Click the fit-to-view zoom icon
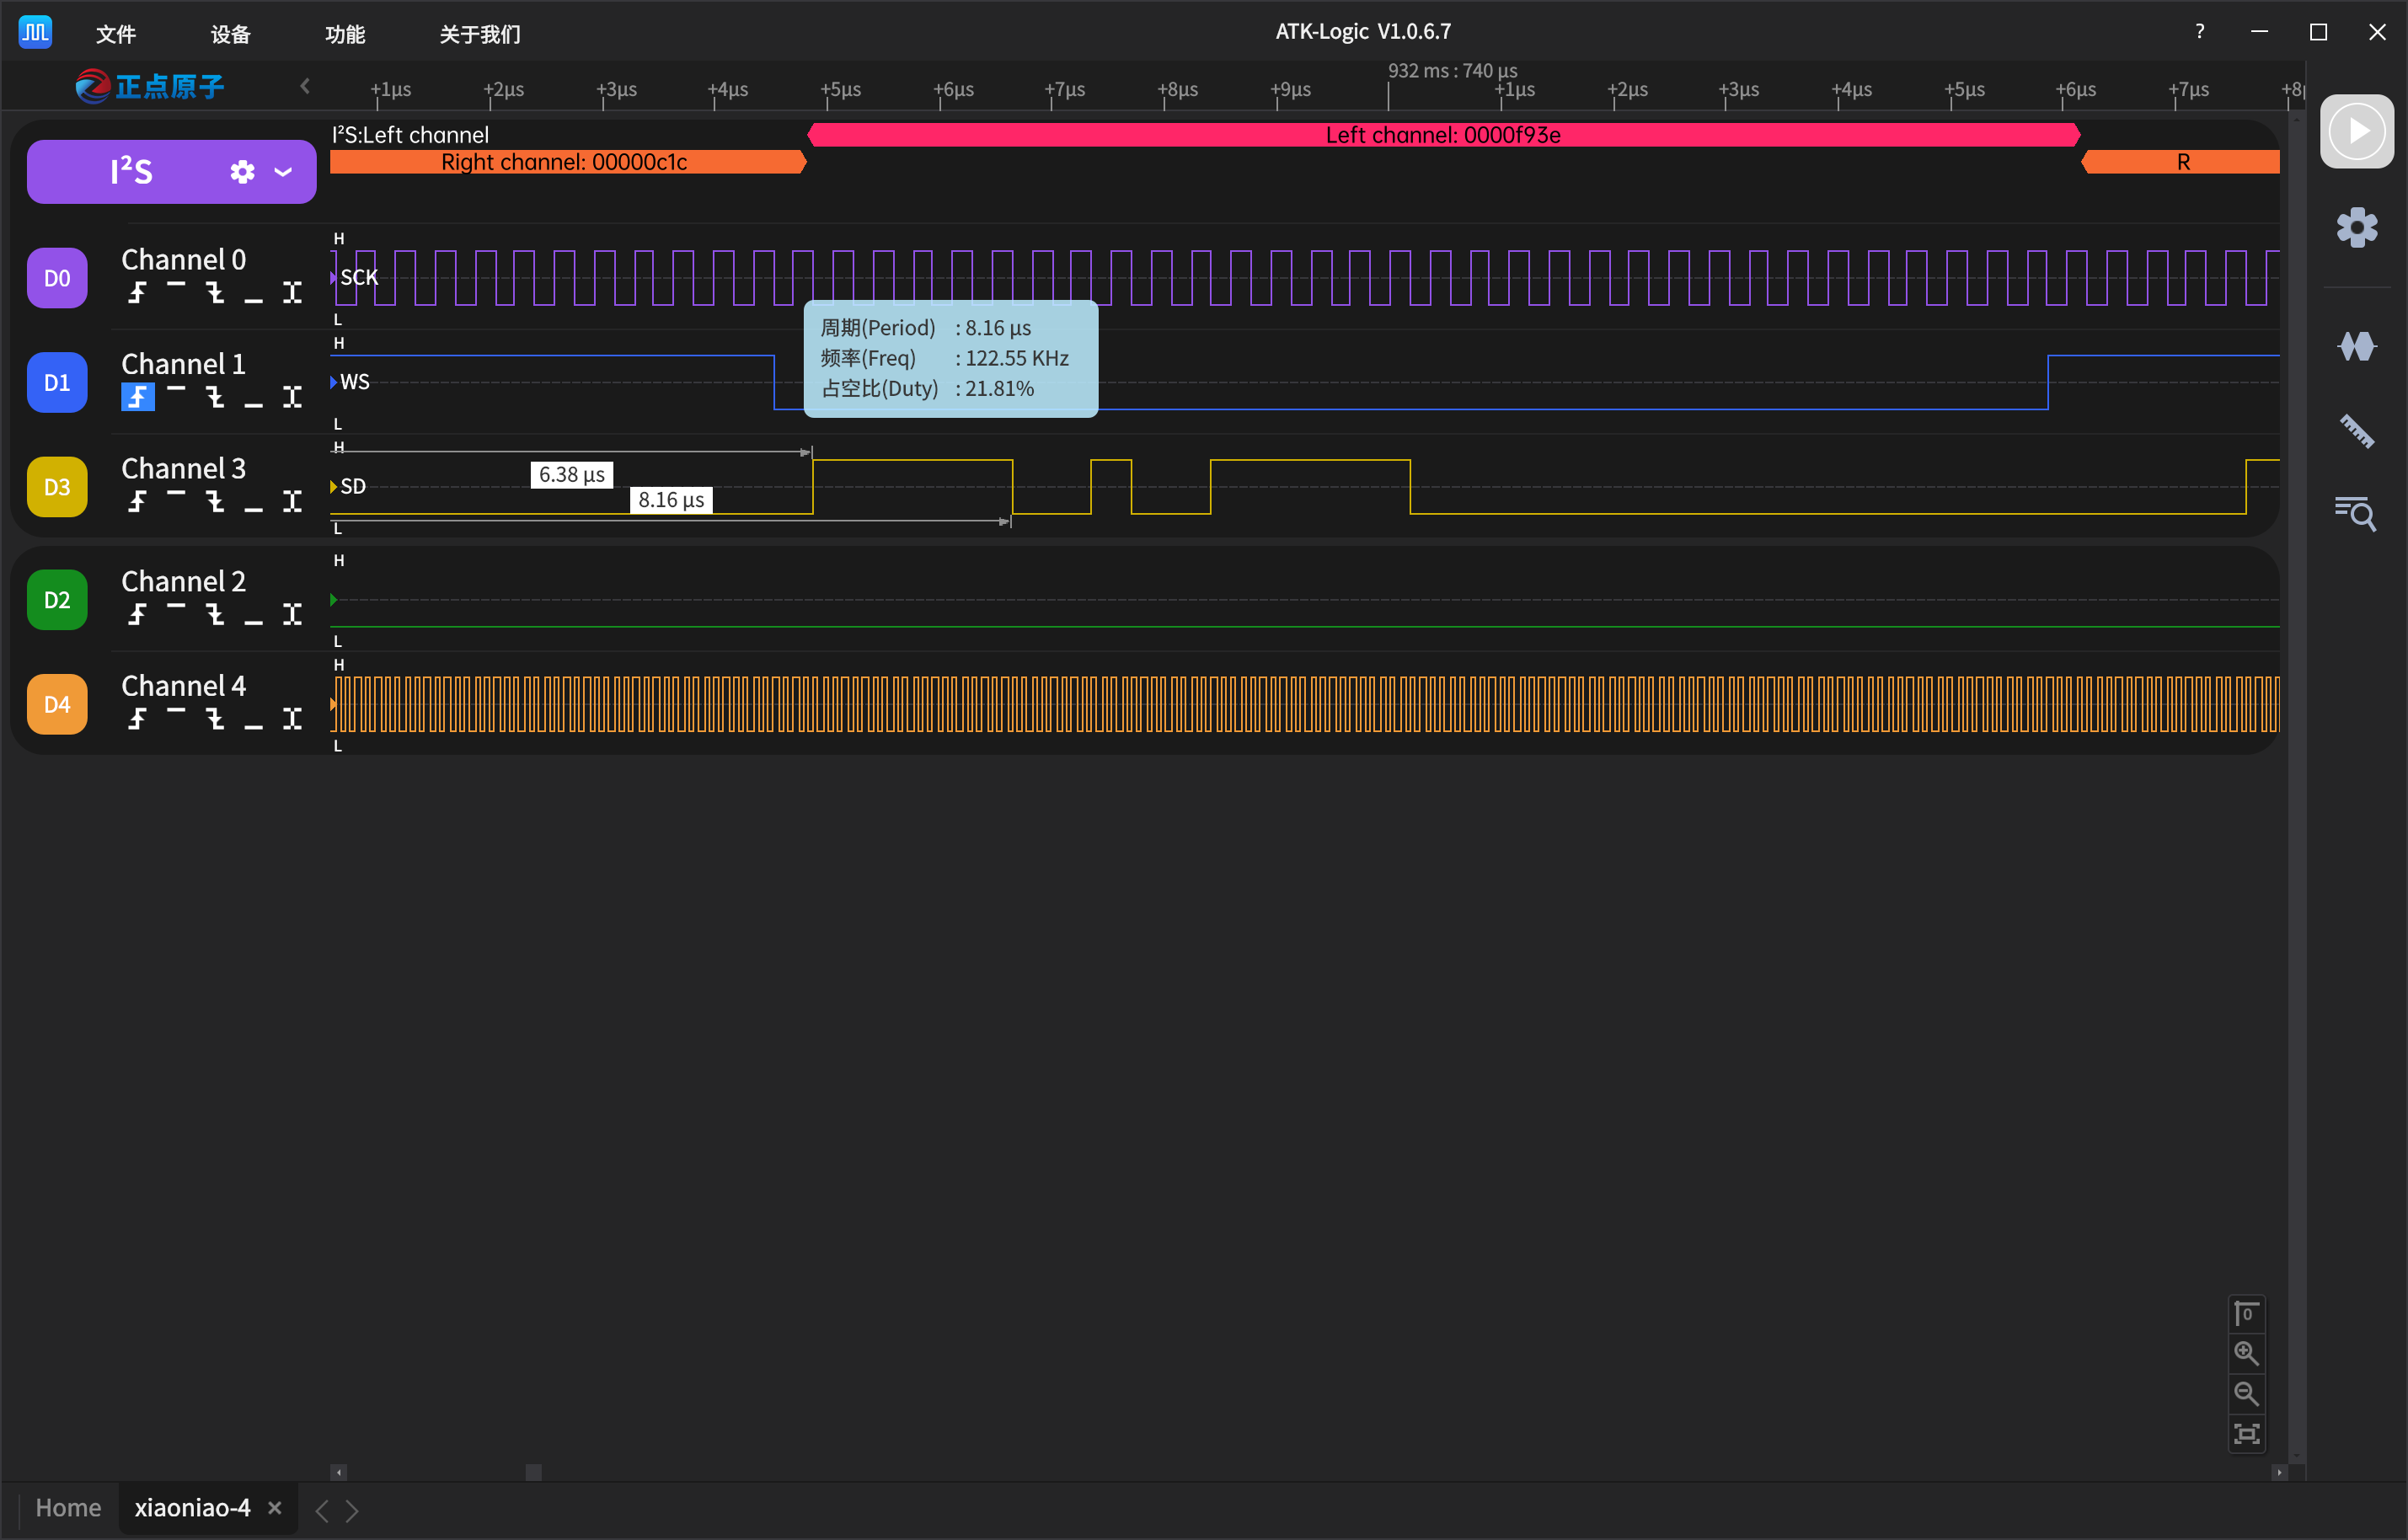 tap(2246, 1434)
